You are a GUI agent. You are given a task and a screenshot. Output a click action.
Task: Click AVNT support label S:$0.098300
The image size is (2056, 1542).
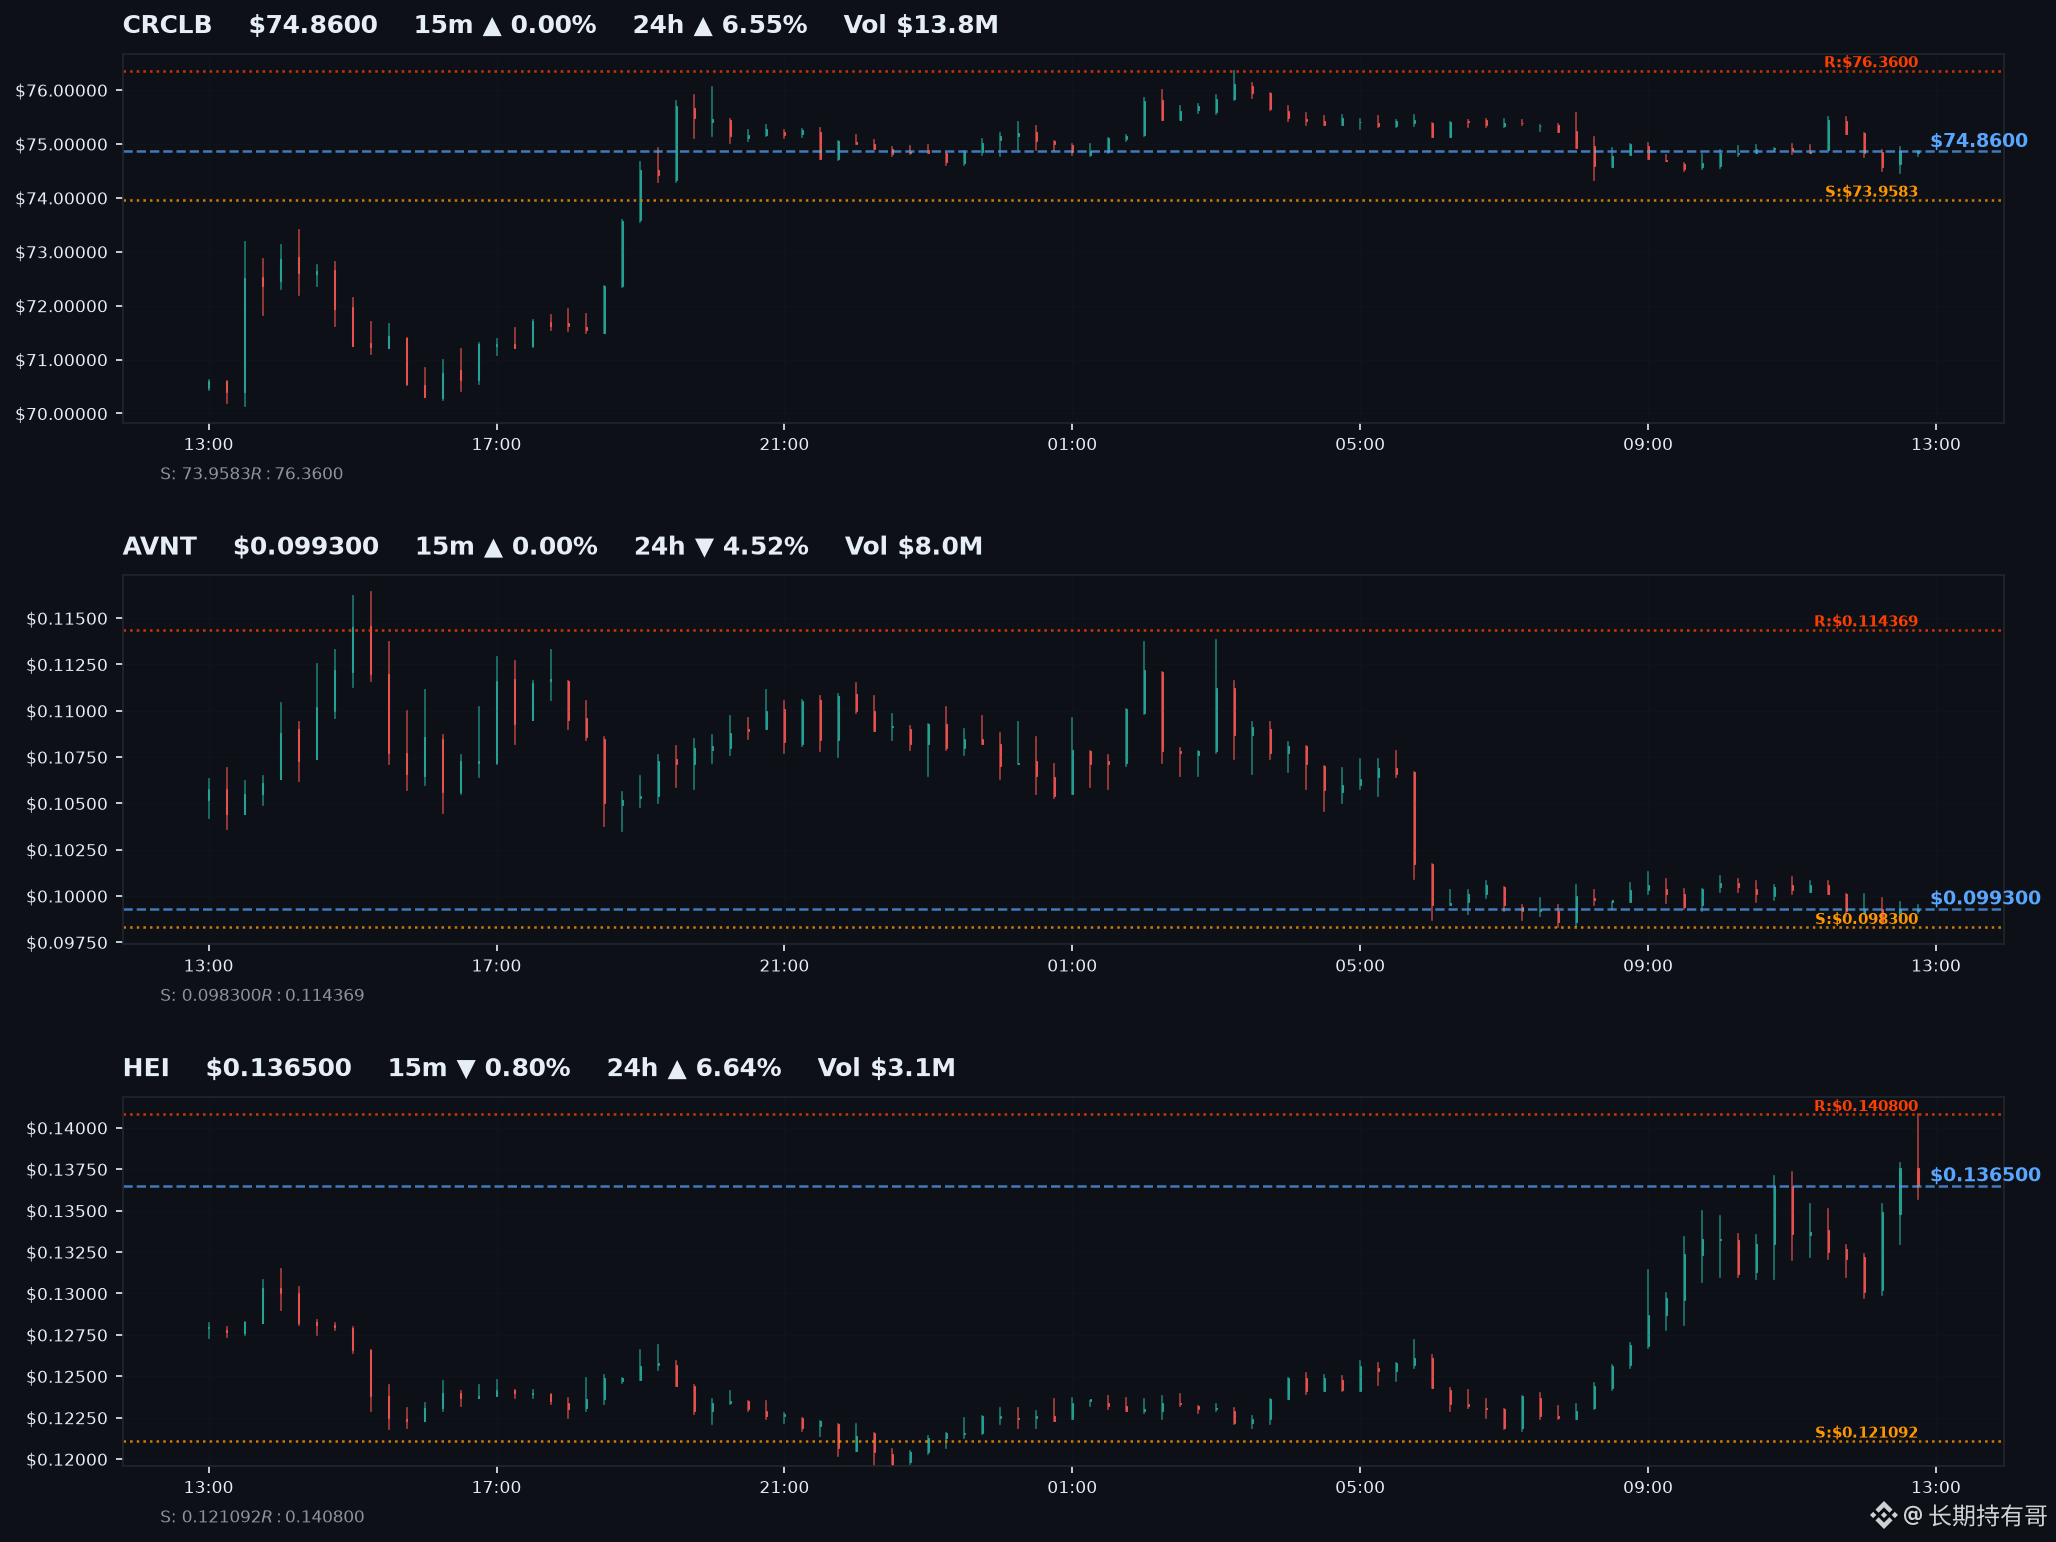pos(1866,919)
